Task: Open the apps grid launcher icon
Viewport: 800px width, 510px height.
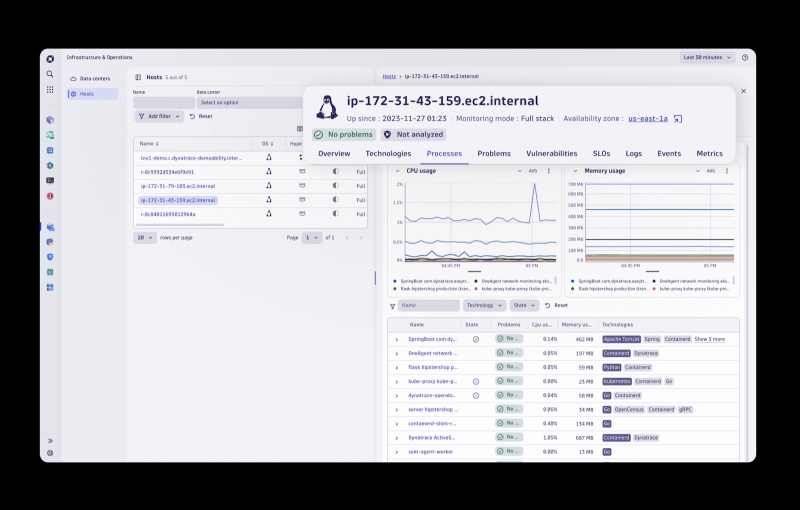Action: 50,89
